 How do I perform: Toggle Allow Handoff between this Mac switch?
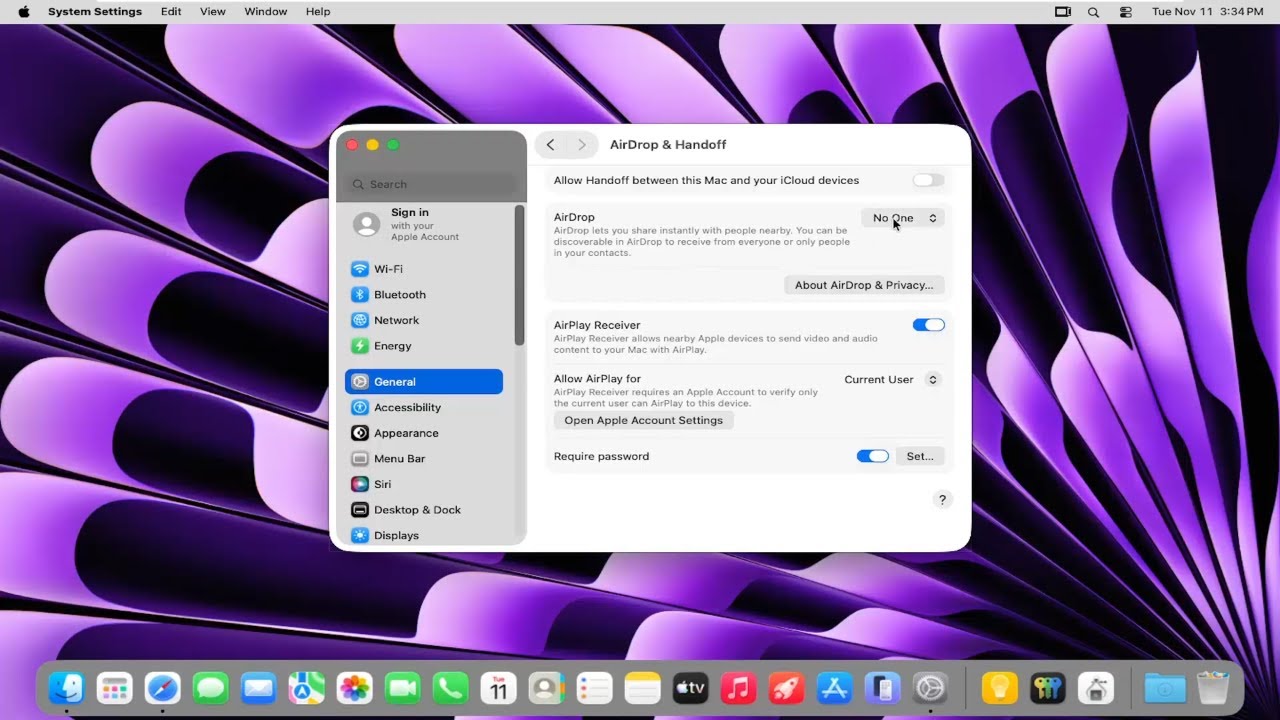click(928, 180)
